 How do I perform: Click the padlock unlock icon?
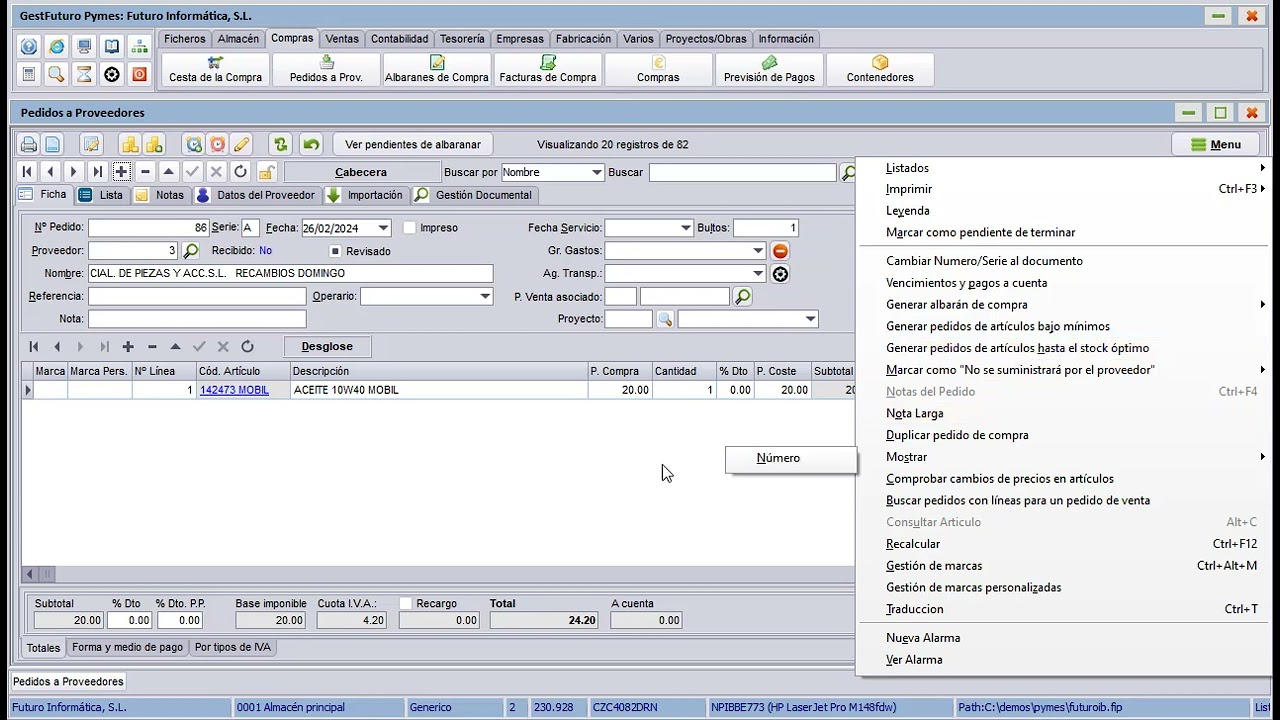(266, 172)
